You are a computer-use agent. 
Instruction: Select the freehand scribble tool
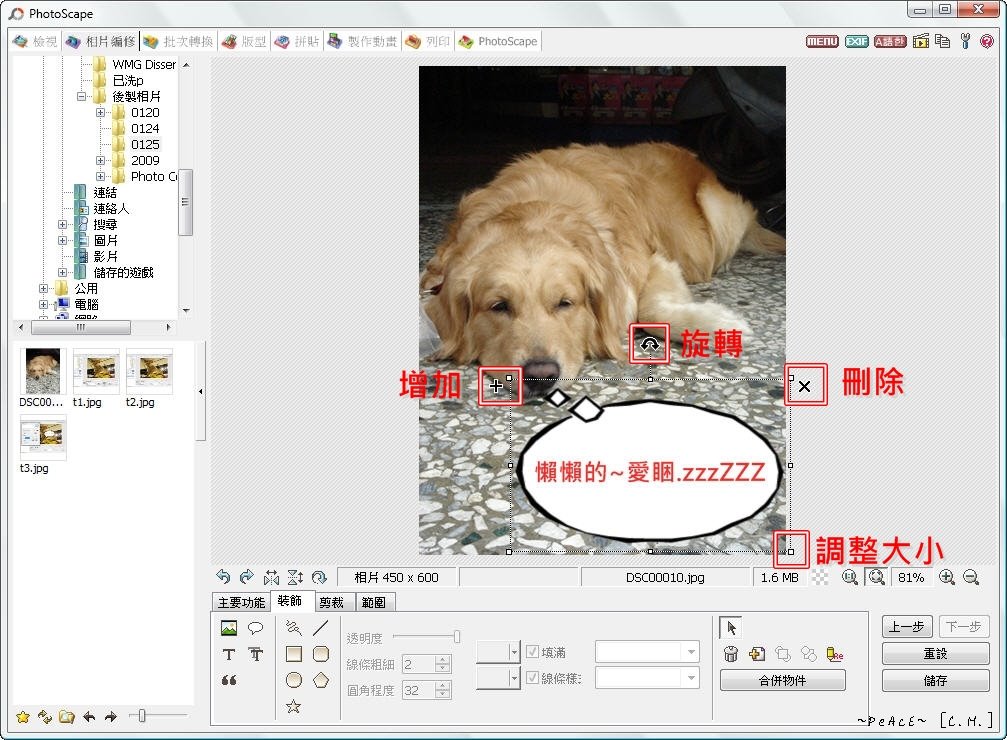click(x=293, y=628)
